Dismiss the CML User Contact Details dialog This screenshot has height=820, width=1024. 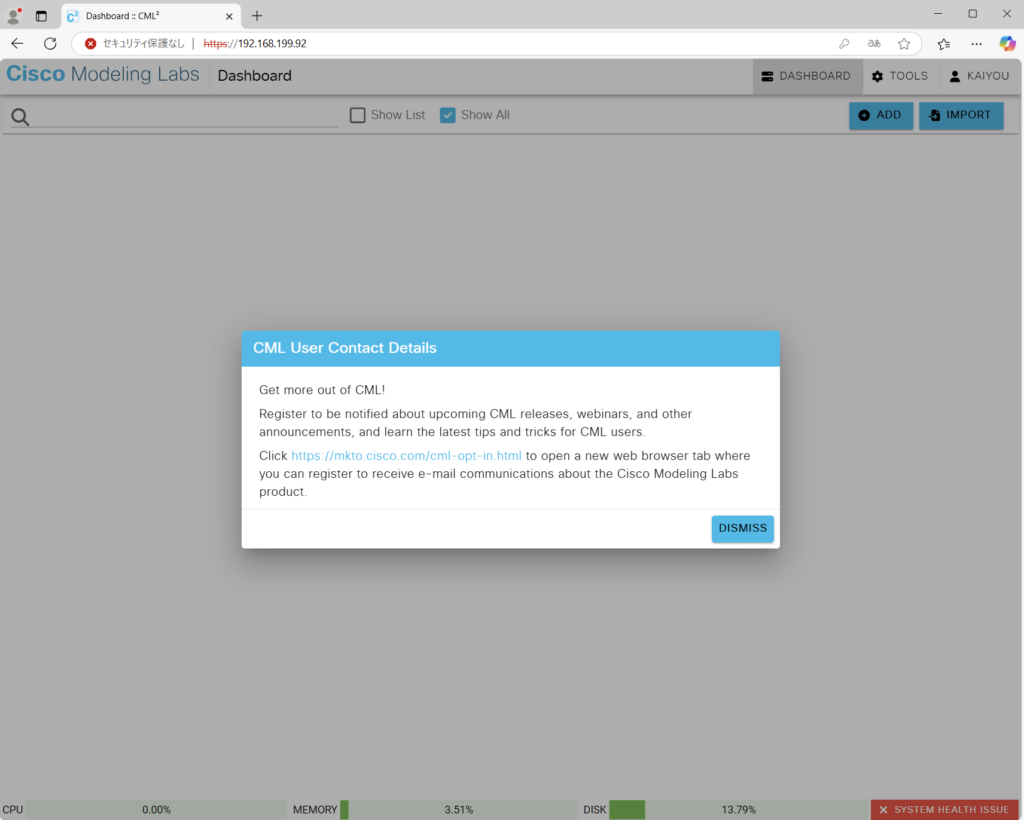[743, 528]
